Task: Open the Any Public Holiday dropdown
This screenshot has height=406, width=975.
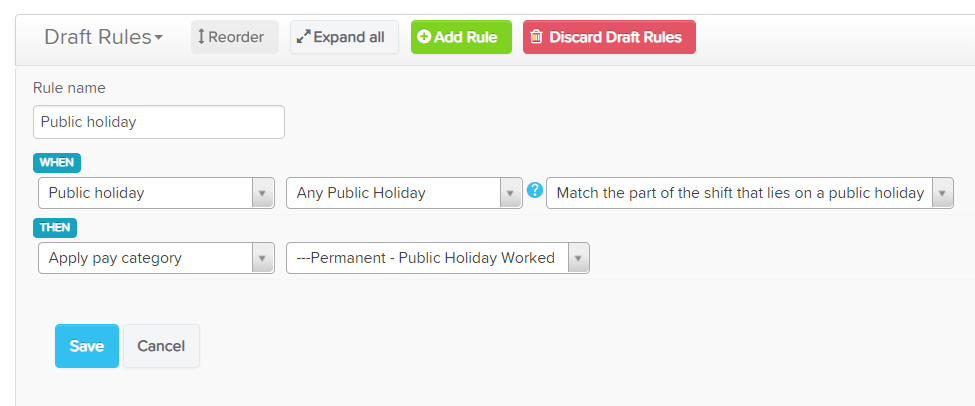Action: point(404,193)
